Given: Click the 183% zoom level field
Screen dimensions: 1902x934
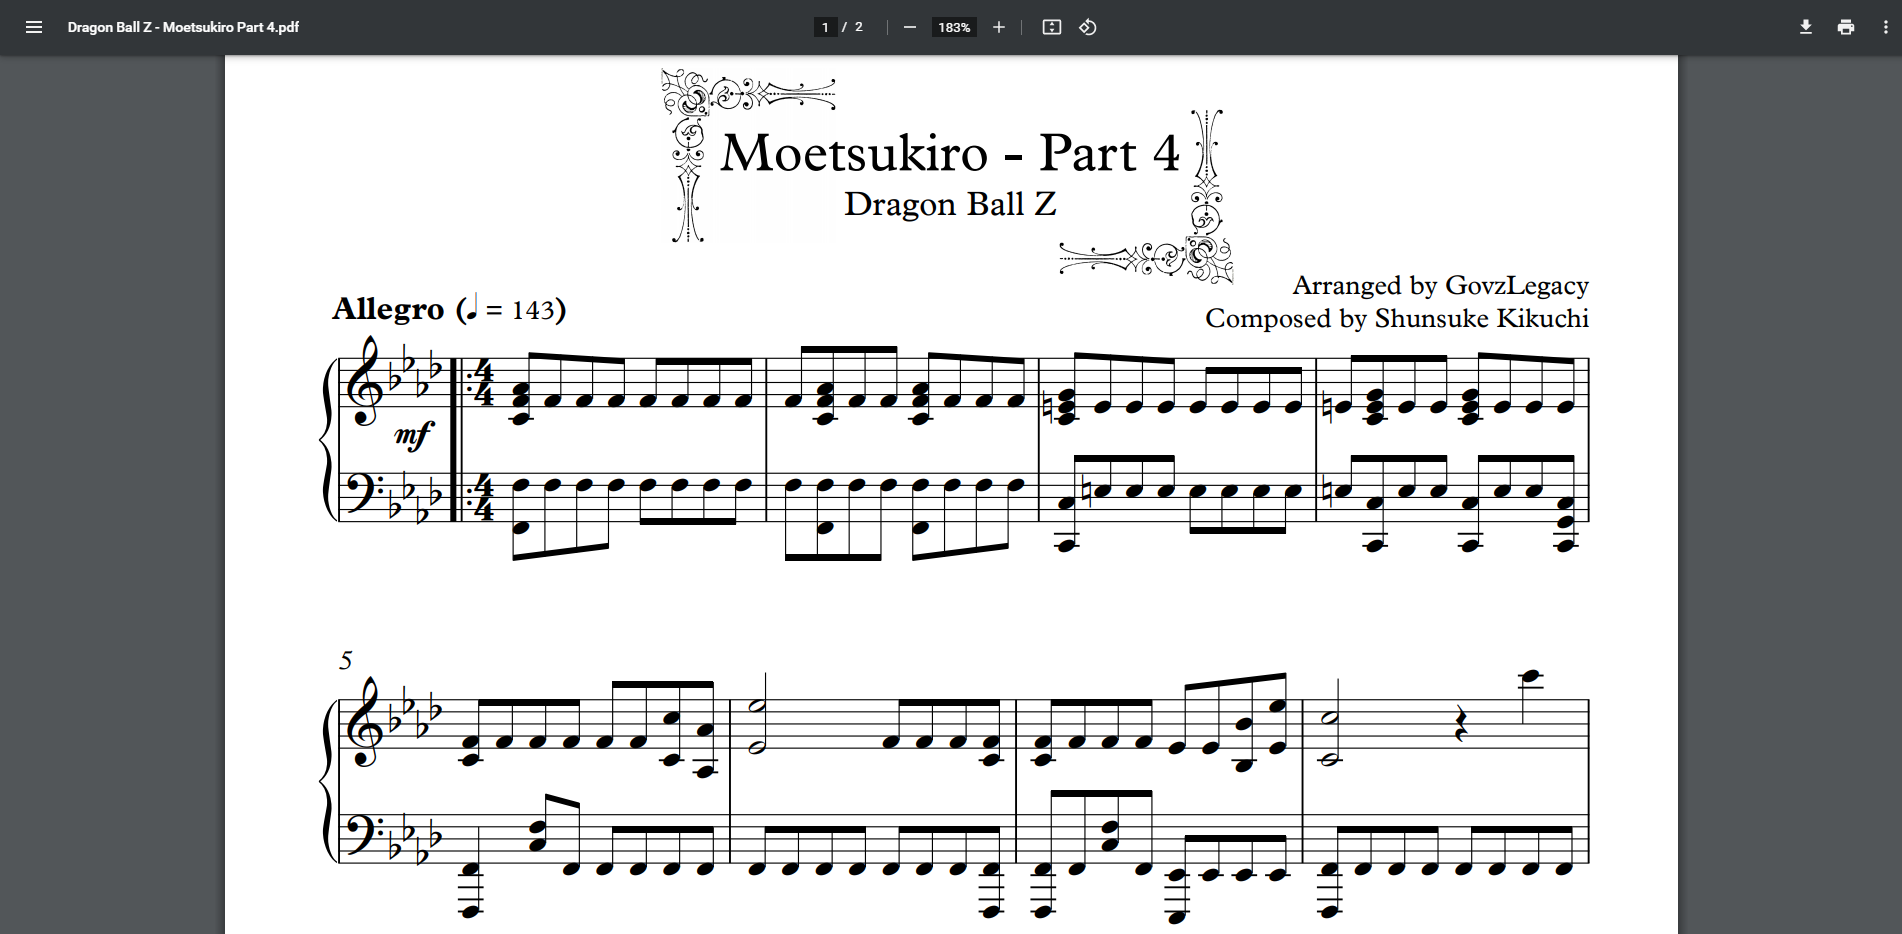Looking at the screenshot, I should tap(953, 27).
